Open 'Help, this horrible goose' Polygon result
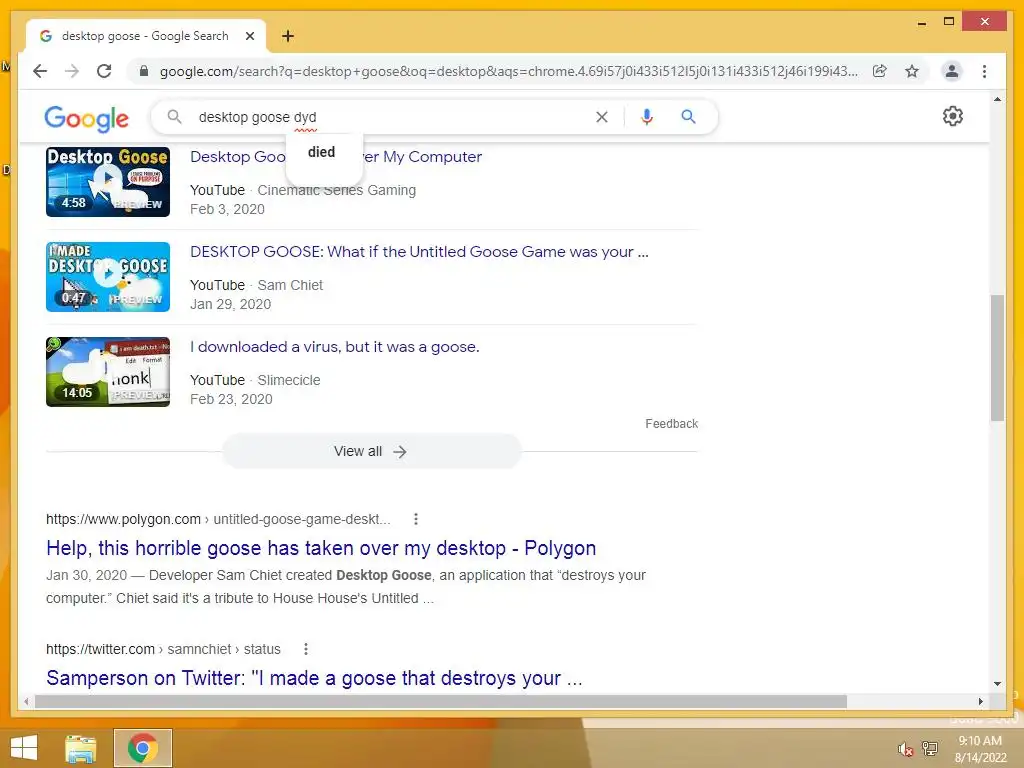This screenshot has width=1024, height=768. click(321, 548)
